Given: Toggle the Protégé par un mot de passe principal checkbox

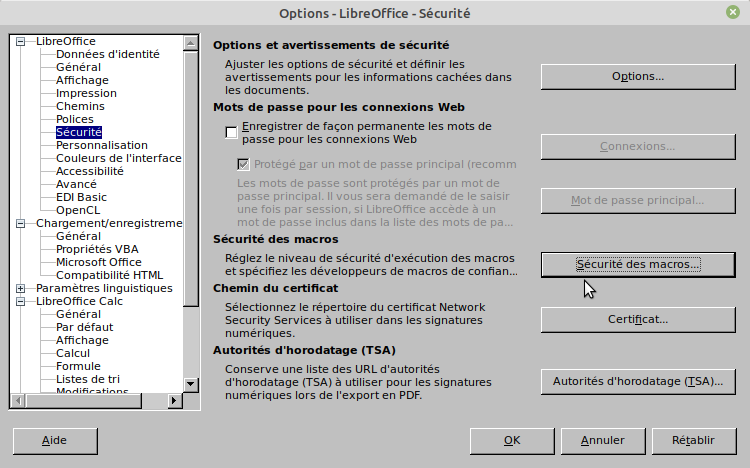Looking at the screenshot, I should [243, 165].
